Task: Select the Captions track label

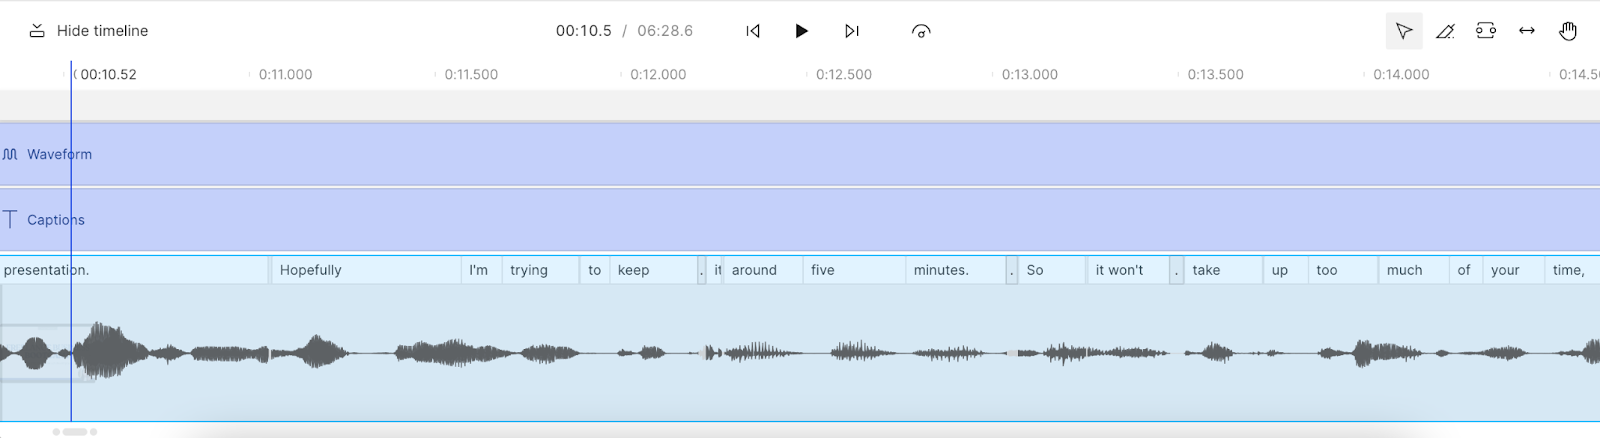Action: pos(56,220)
